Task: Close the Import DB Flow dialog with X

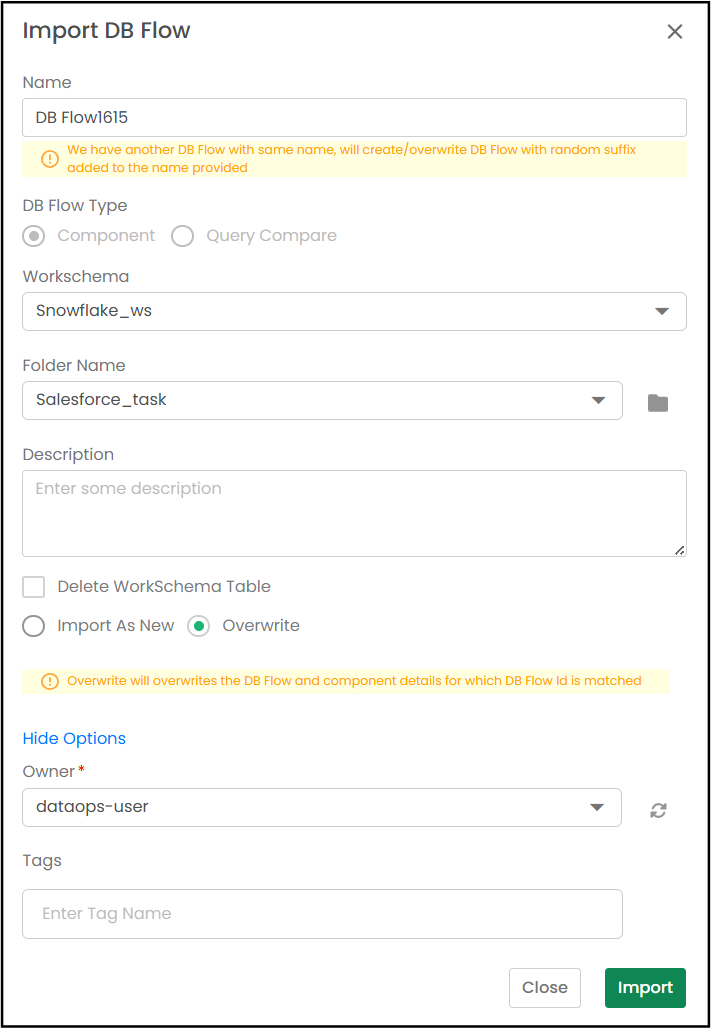Action: pyautogui.click(x=675, y=31)
